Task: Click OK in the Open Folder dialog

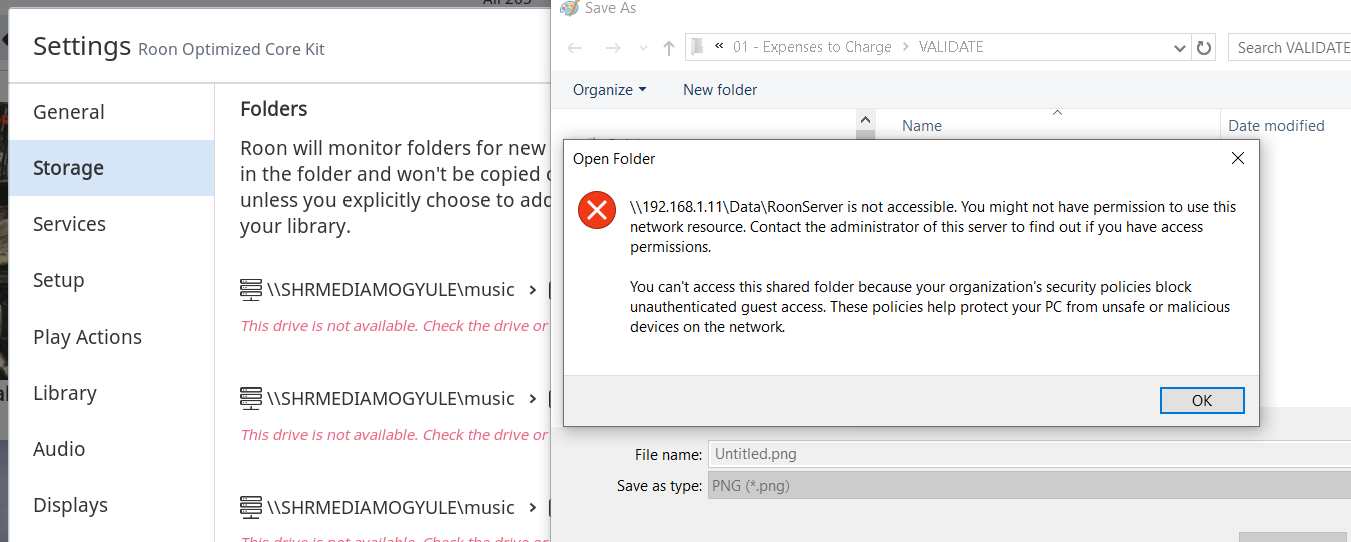Action: 1202,400
